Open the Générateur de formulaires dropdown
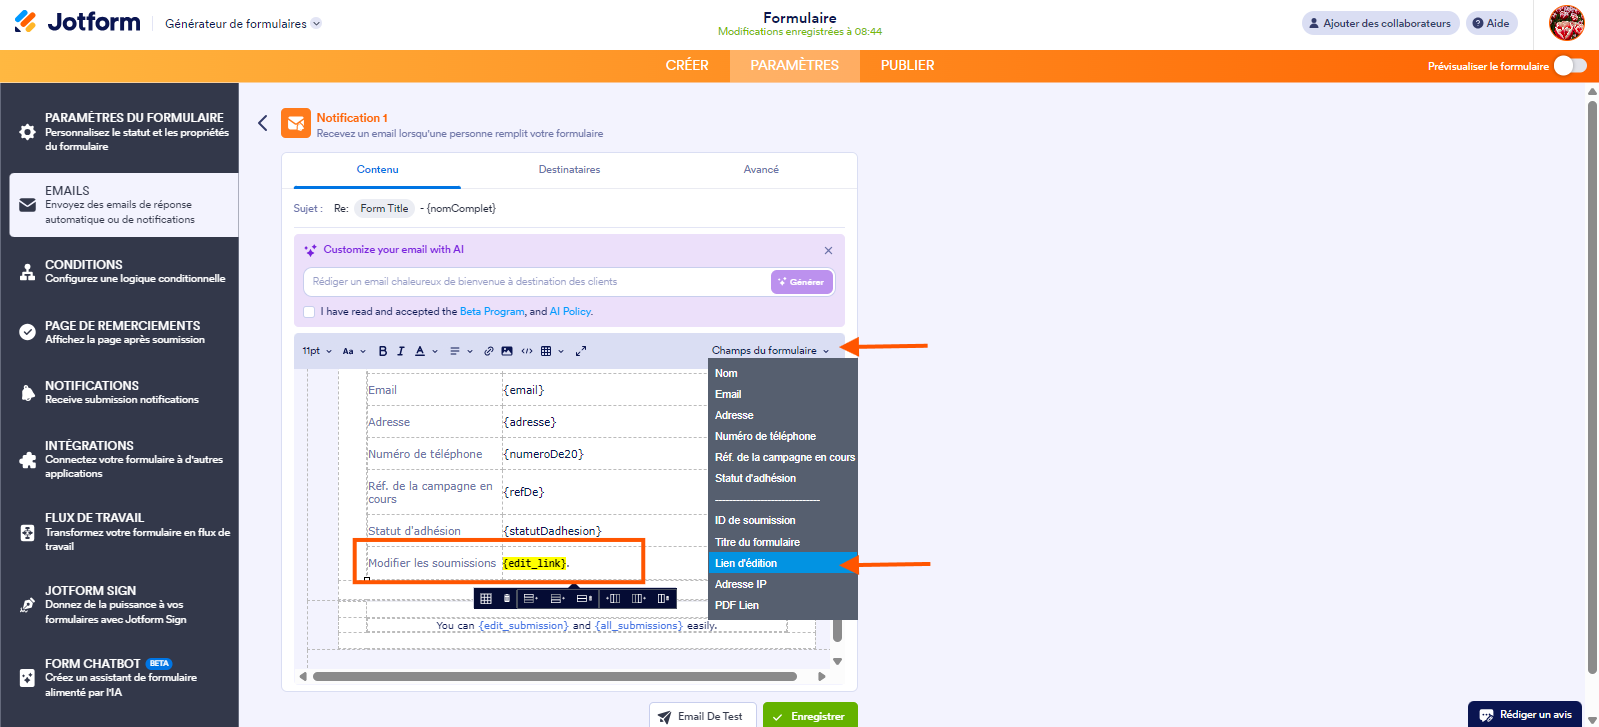 pos(243,24)
